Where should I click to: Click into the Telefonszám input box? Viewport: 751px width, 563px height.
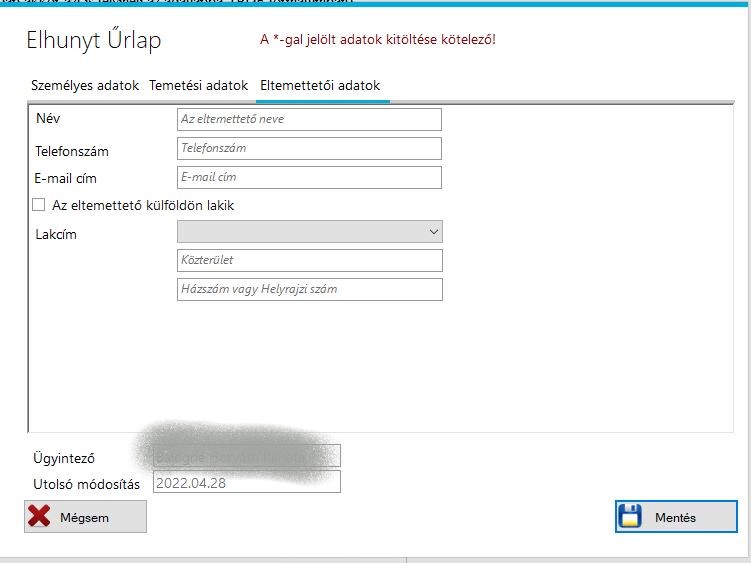point(309,148)
